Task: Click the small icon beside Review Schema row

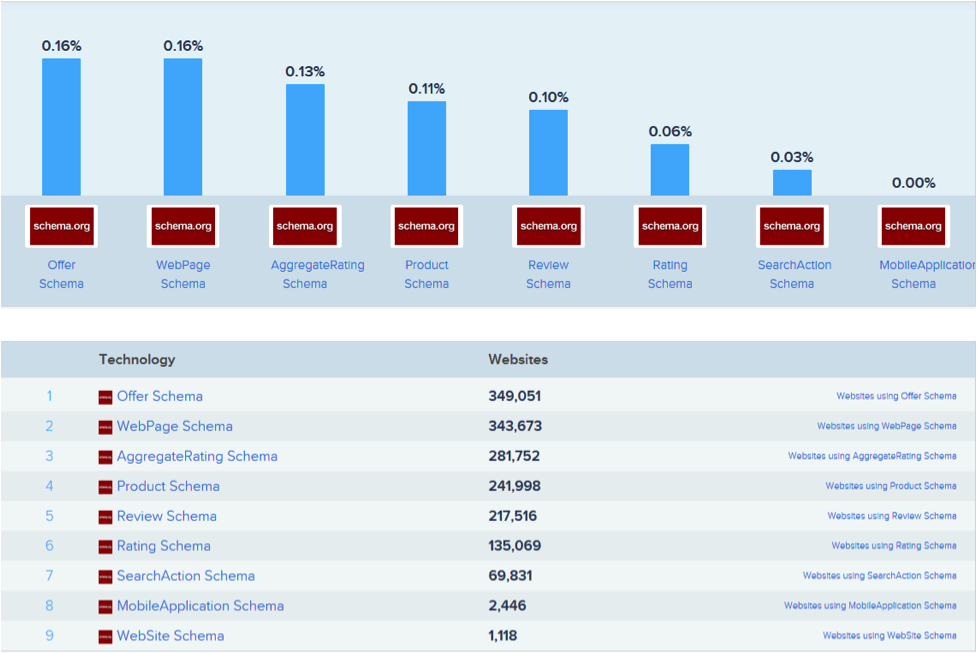Action: [105, 517]
